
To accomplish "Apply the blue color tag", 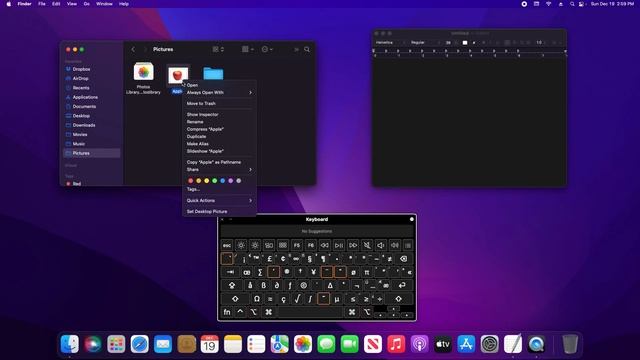I will pos(222,180).
